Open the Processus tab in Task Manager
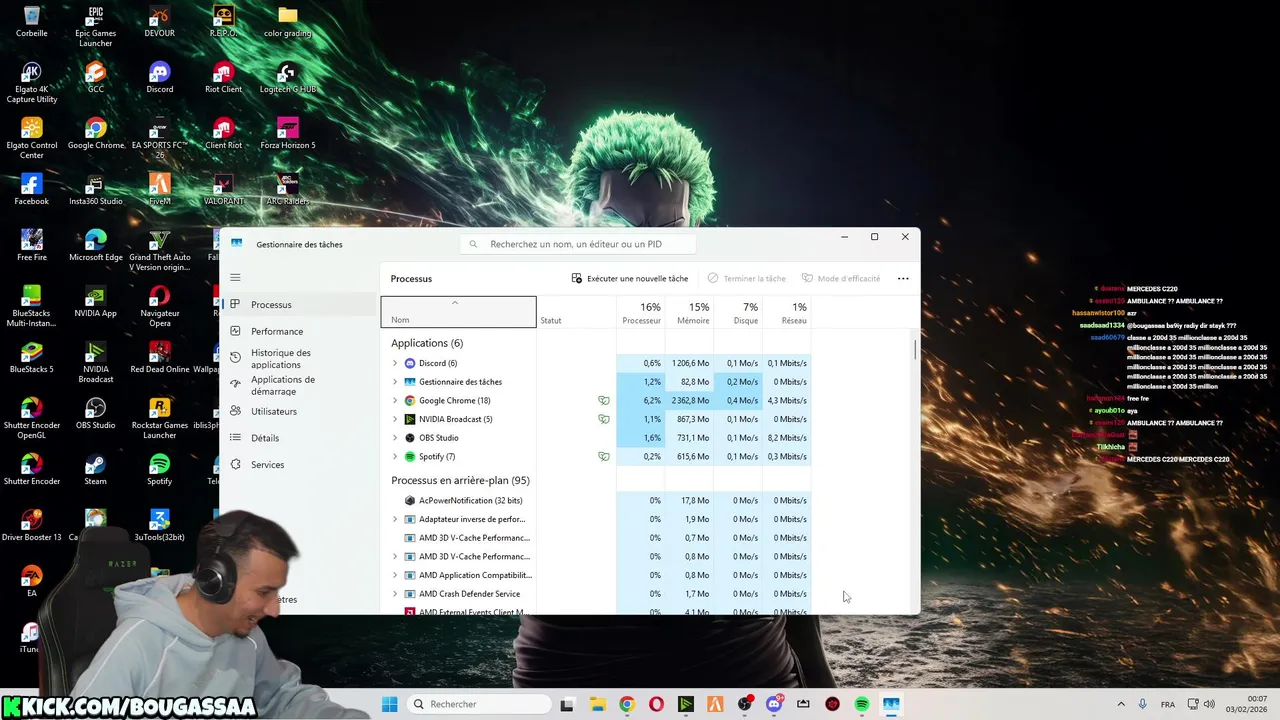 tap(298, 304)
